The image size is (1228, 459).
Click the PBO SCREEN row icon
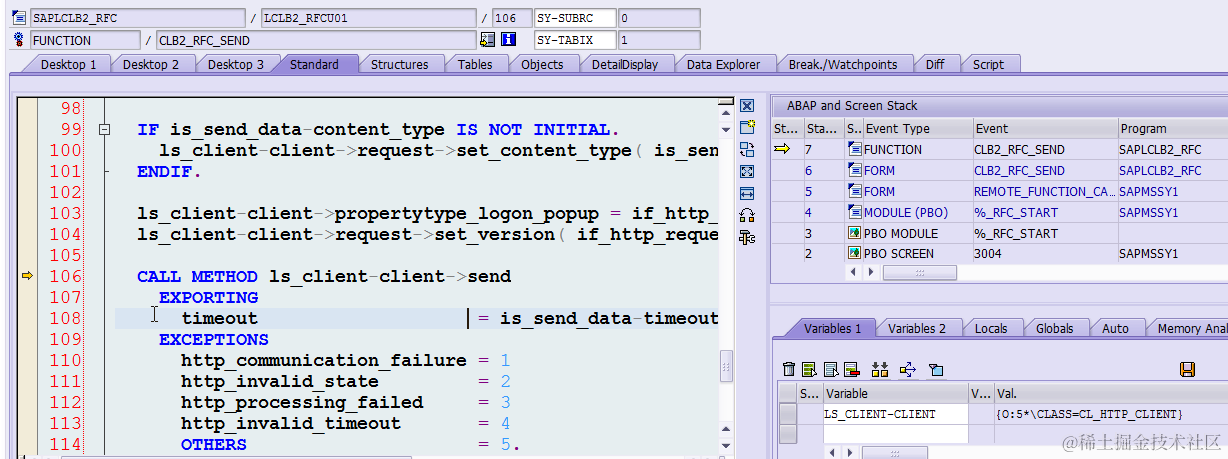854,254
